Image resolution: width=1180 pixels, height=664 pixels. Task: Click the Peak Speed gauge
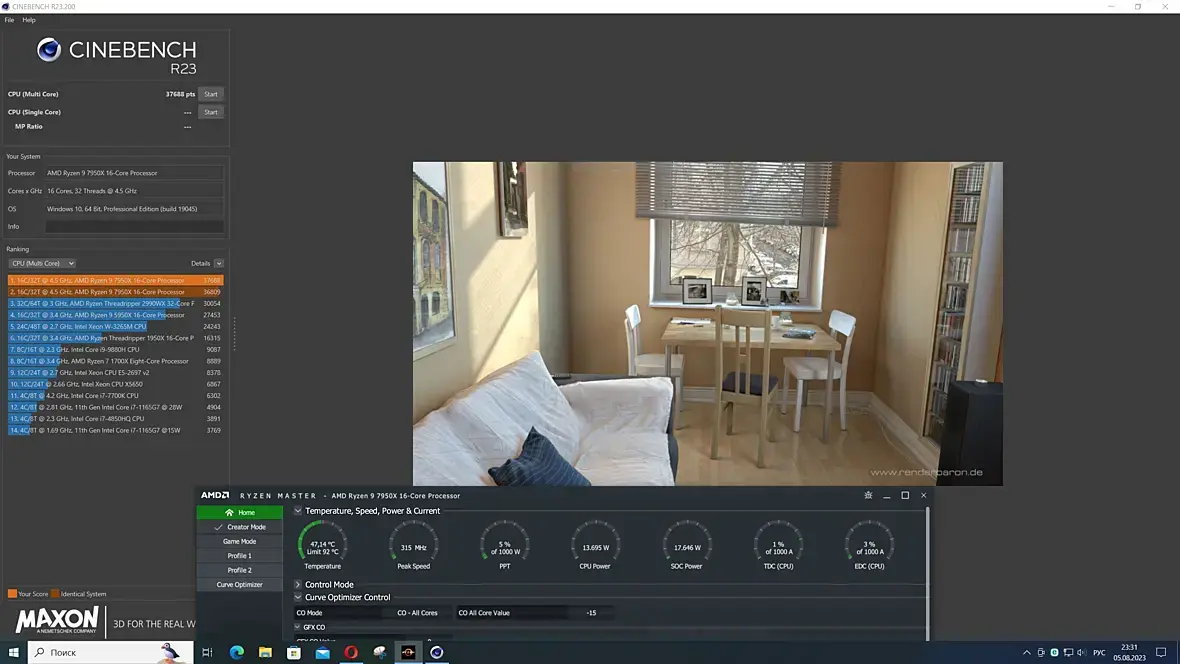click(x=414, y=544)
